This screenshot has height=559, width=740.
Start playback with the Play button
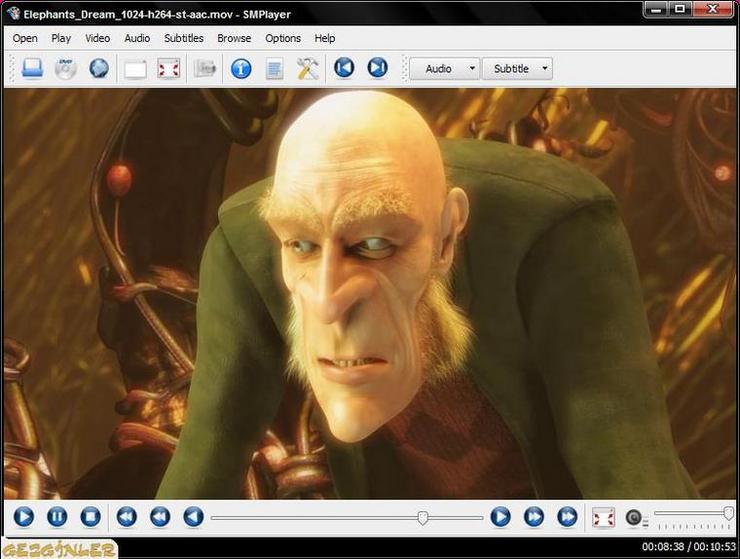coord(24,517)
